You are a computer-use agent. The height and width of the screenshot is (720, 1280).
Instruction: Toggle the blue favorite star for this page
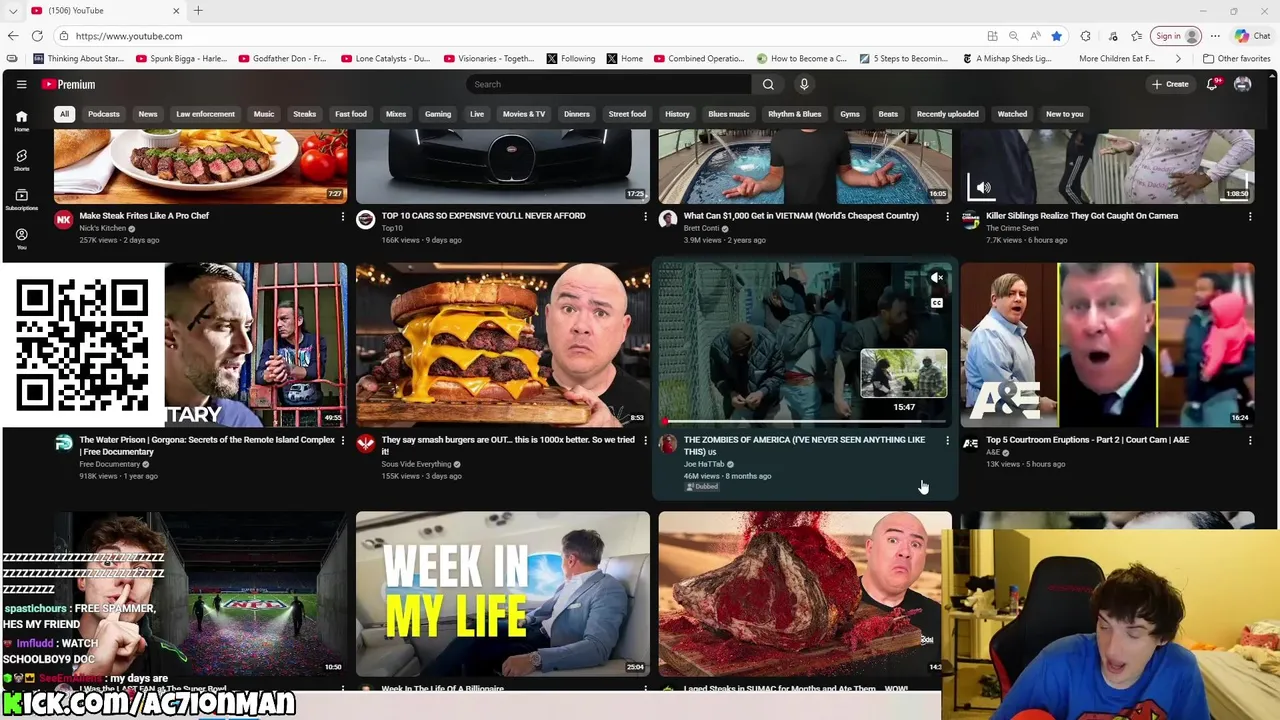pos(1056,36)
